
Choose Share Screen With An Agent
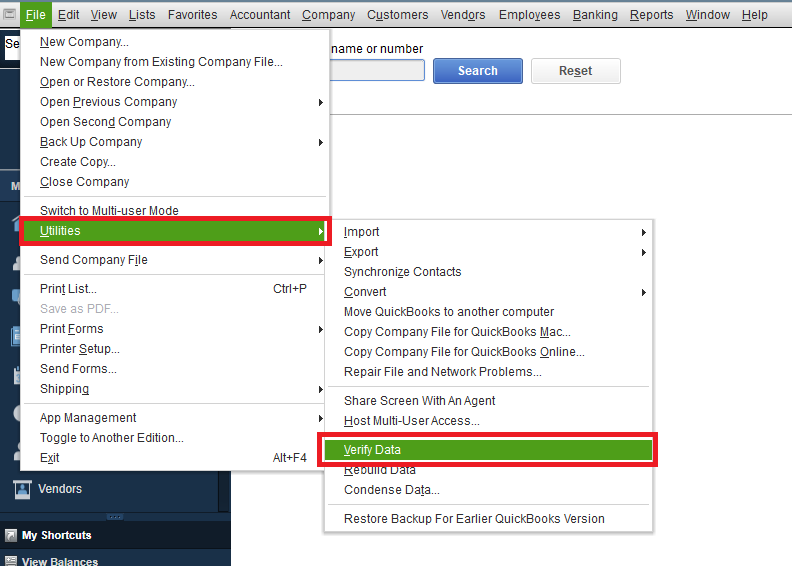coord(488,401)
